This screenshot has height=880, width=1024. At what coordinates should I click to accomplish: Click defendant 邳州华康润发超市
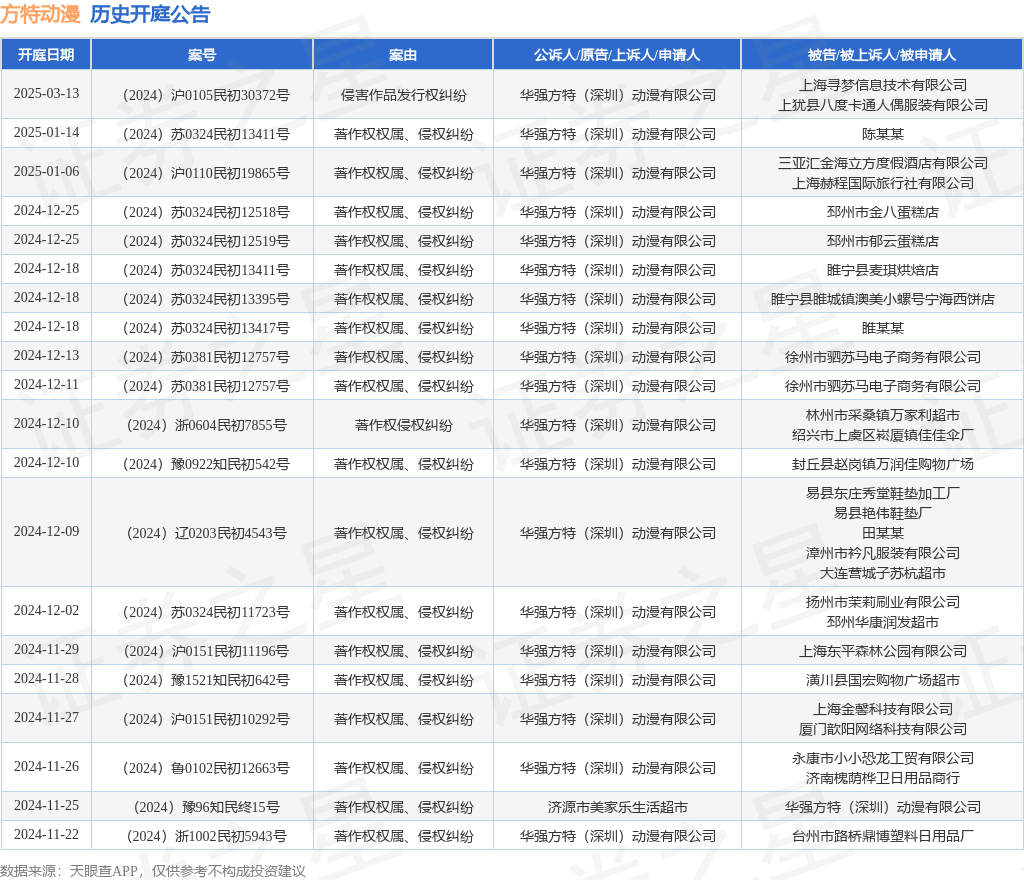pos(883,622)
